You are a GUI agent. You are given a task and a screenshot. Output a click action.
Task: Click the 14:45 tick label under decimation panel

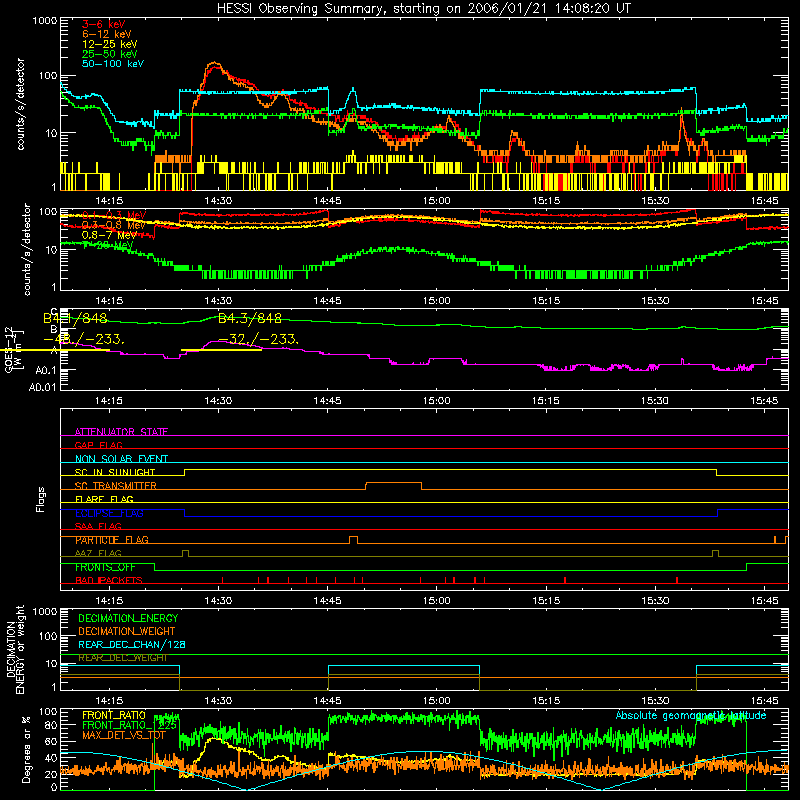coord(328,701)
